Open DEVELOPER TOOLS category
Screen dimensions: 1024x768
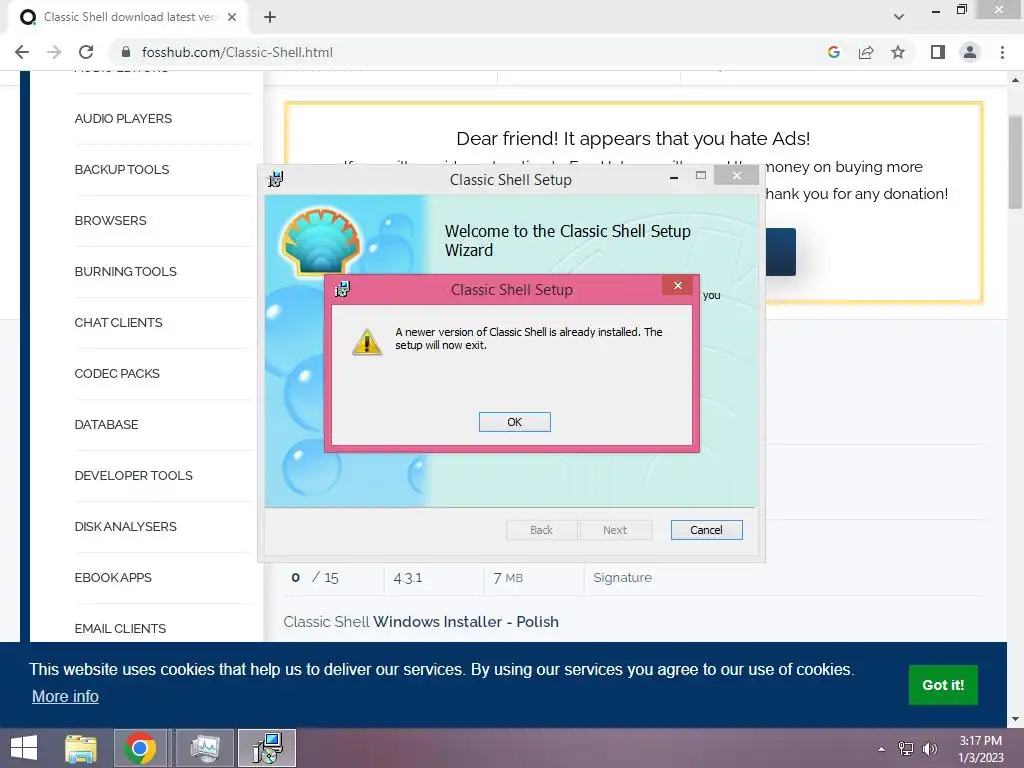133,475
